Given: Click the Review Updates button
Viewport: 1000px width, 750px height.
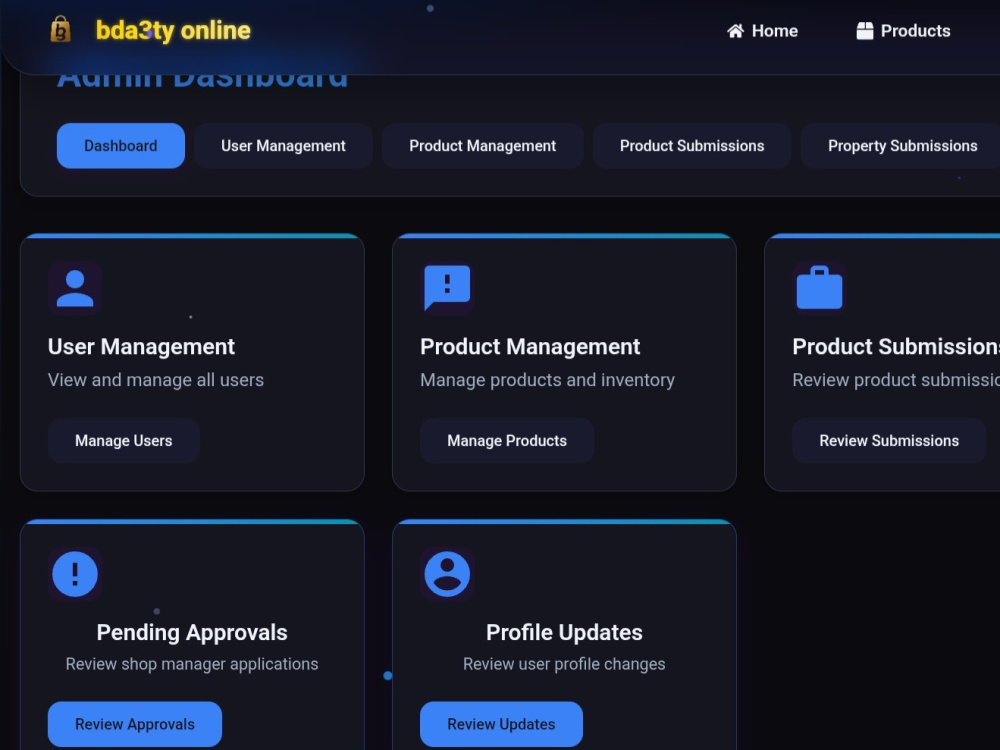Looking at the screenshot, I should point(501,724).
